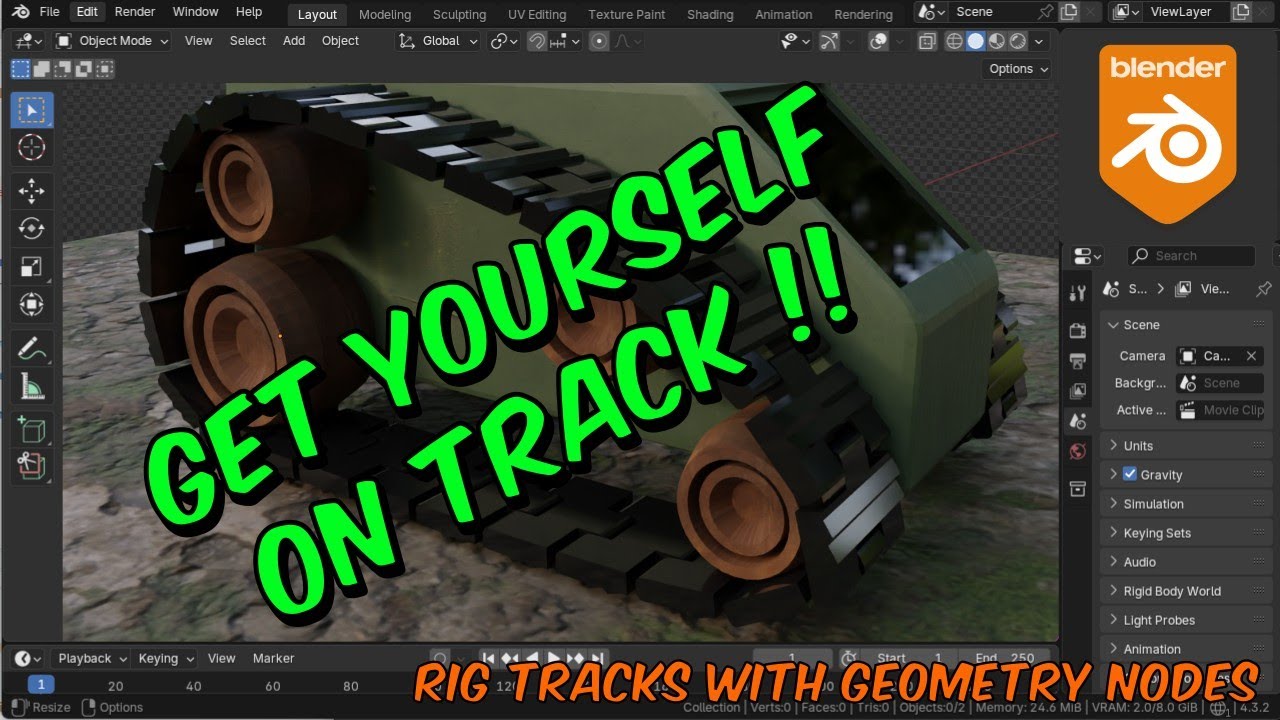Viewport: 1280px width, 720px height.
Task: Set selection mode to subtract
Action: coord(63,69)
